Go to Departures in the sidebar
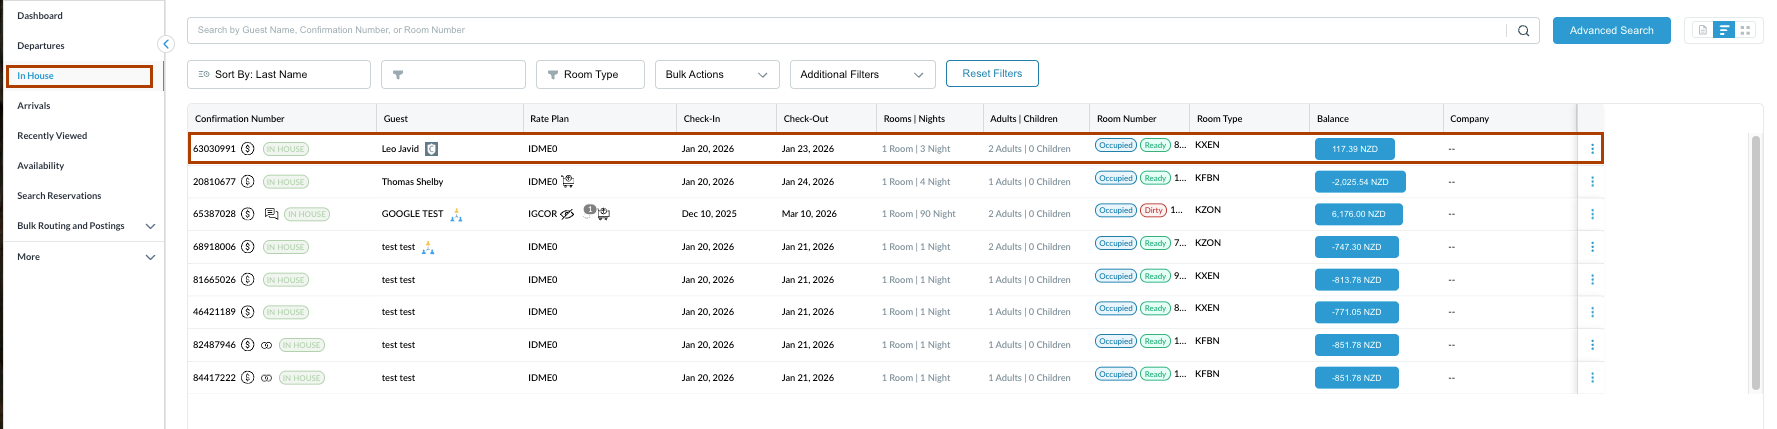The height and width of the screenshot is (429, 1777). pyautogui.click(x=41, y=46)
